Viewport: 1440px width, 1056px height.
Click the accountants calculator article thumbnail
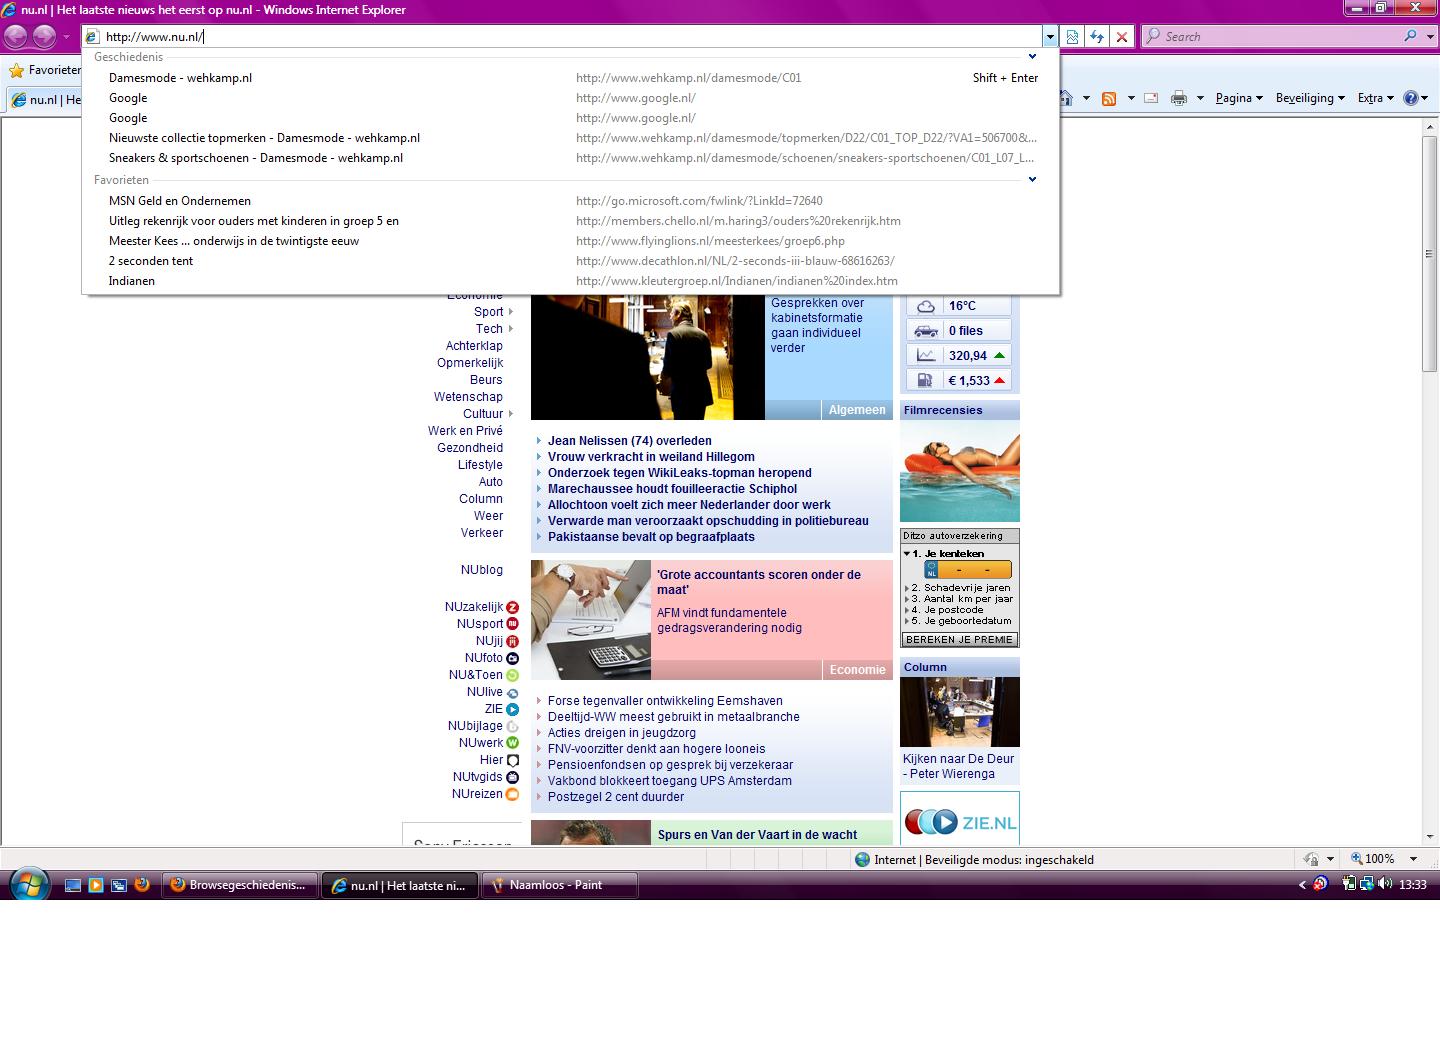point(591,620)
